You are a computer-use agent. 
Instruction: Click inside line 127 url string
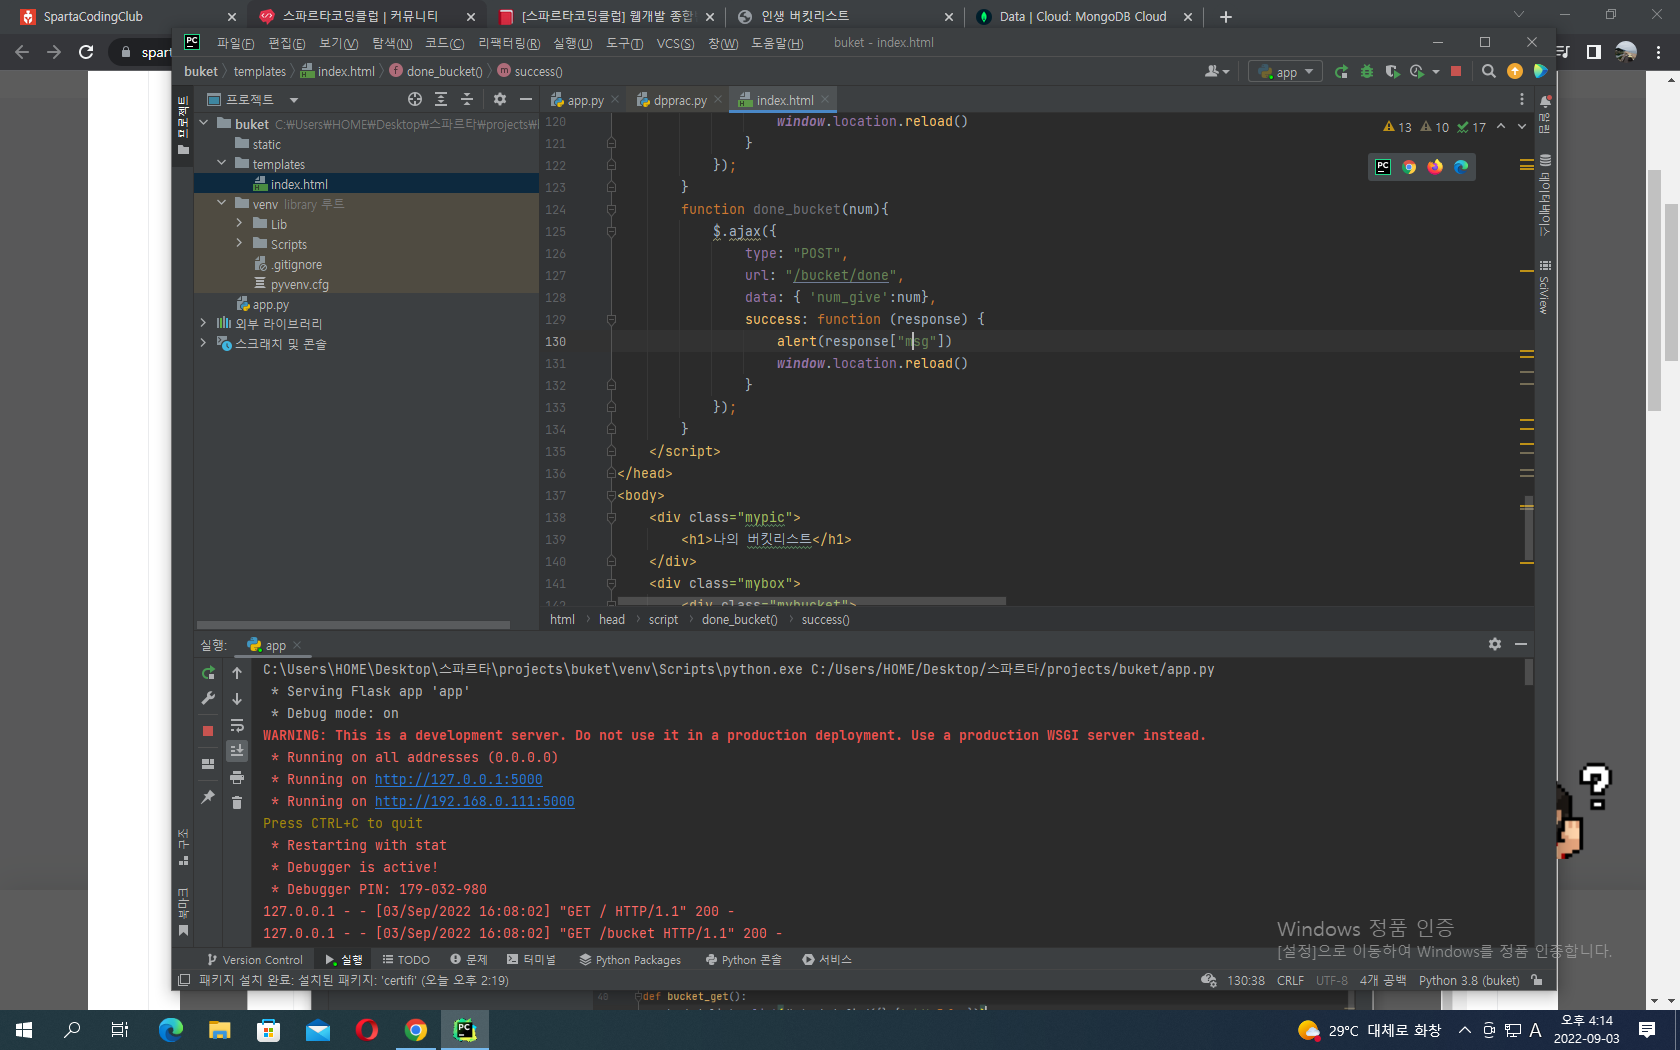point(841,275)
